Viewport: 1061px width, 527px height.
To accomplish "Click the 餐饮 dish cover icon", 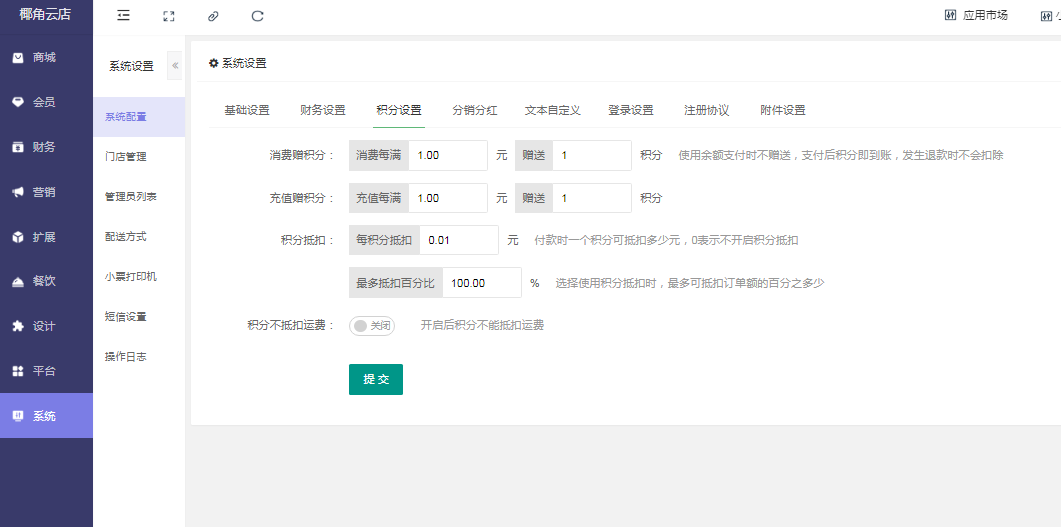I will [18, 282].
